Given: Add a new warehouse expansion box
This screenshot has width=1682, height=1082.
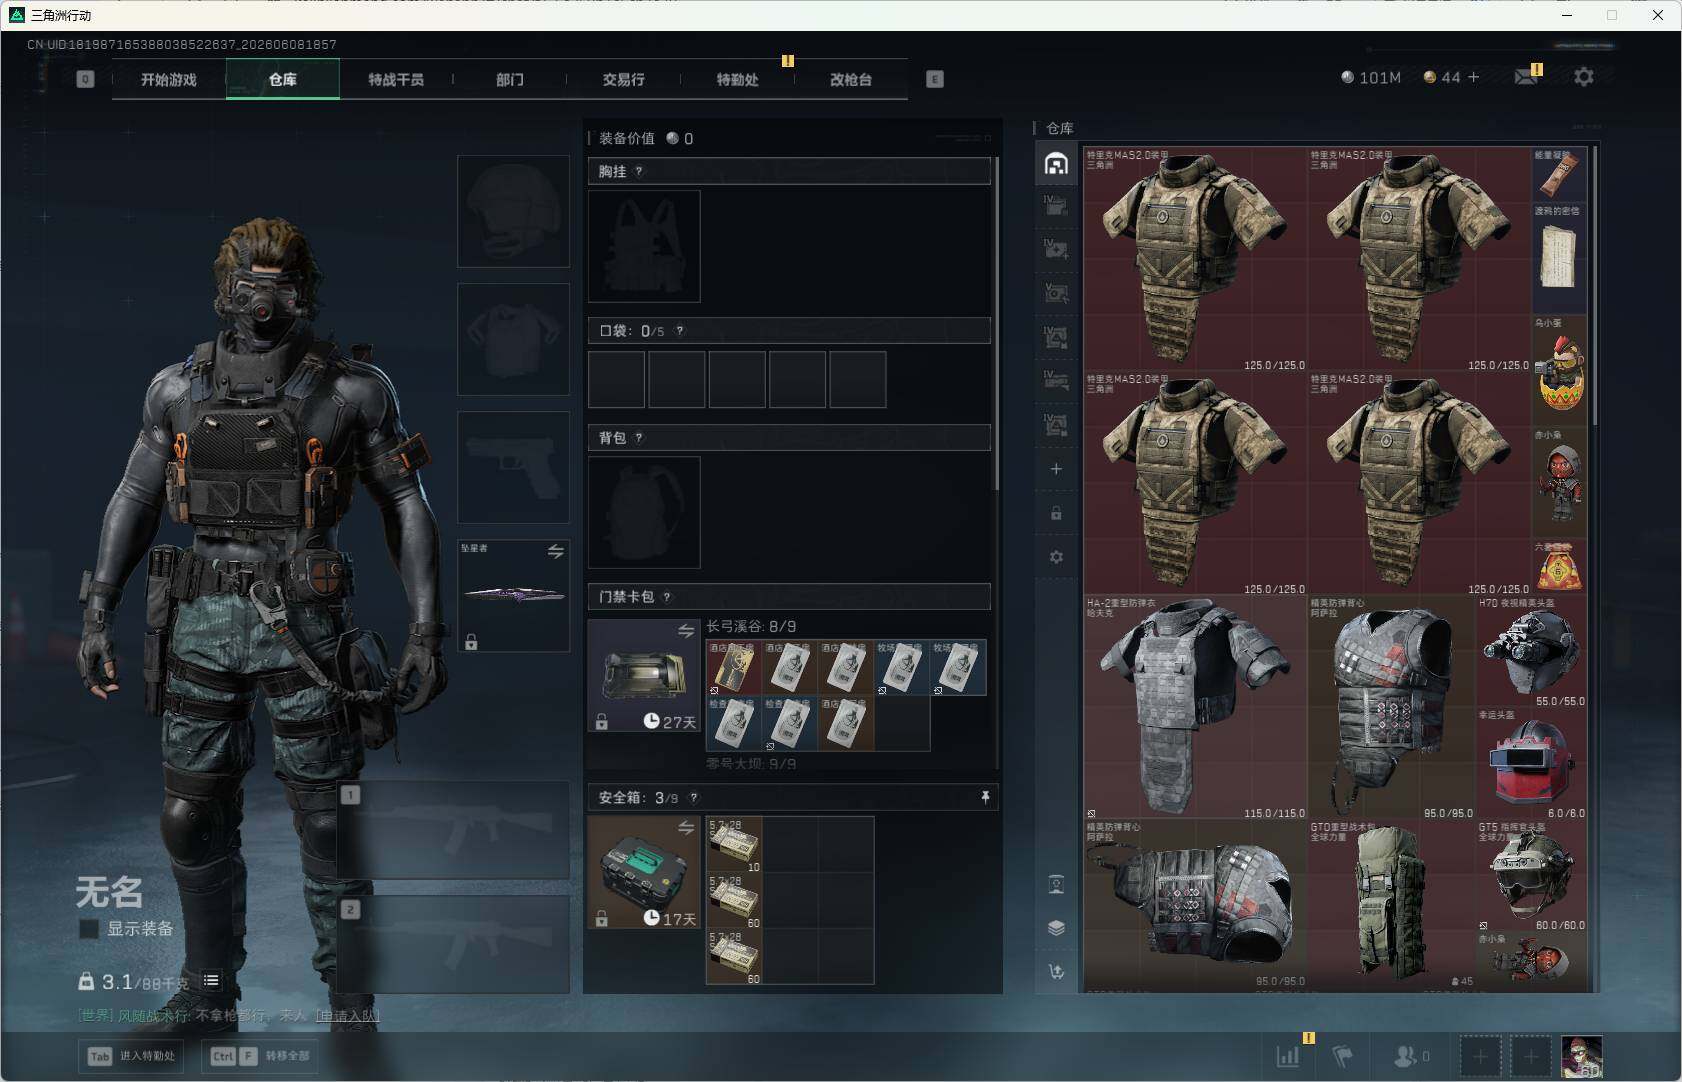Looking at the screenshot, I should pyautogui.click(x=1056, y=469).
